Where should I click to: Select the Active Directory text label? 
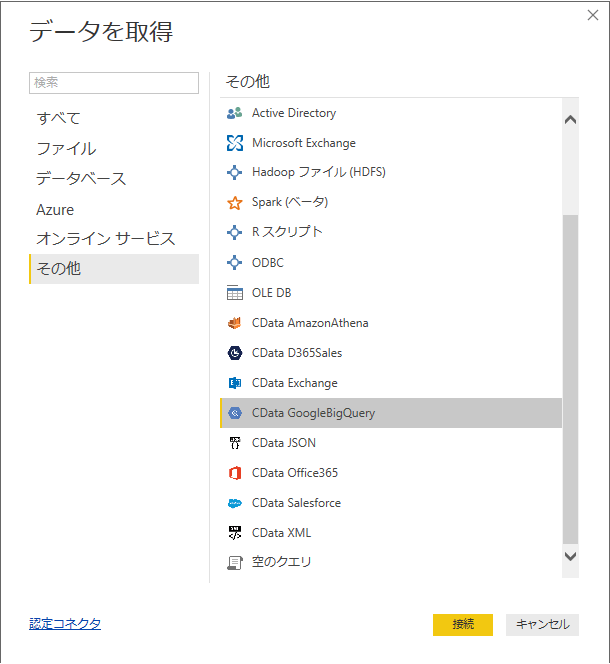(x=294, y=113)
